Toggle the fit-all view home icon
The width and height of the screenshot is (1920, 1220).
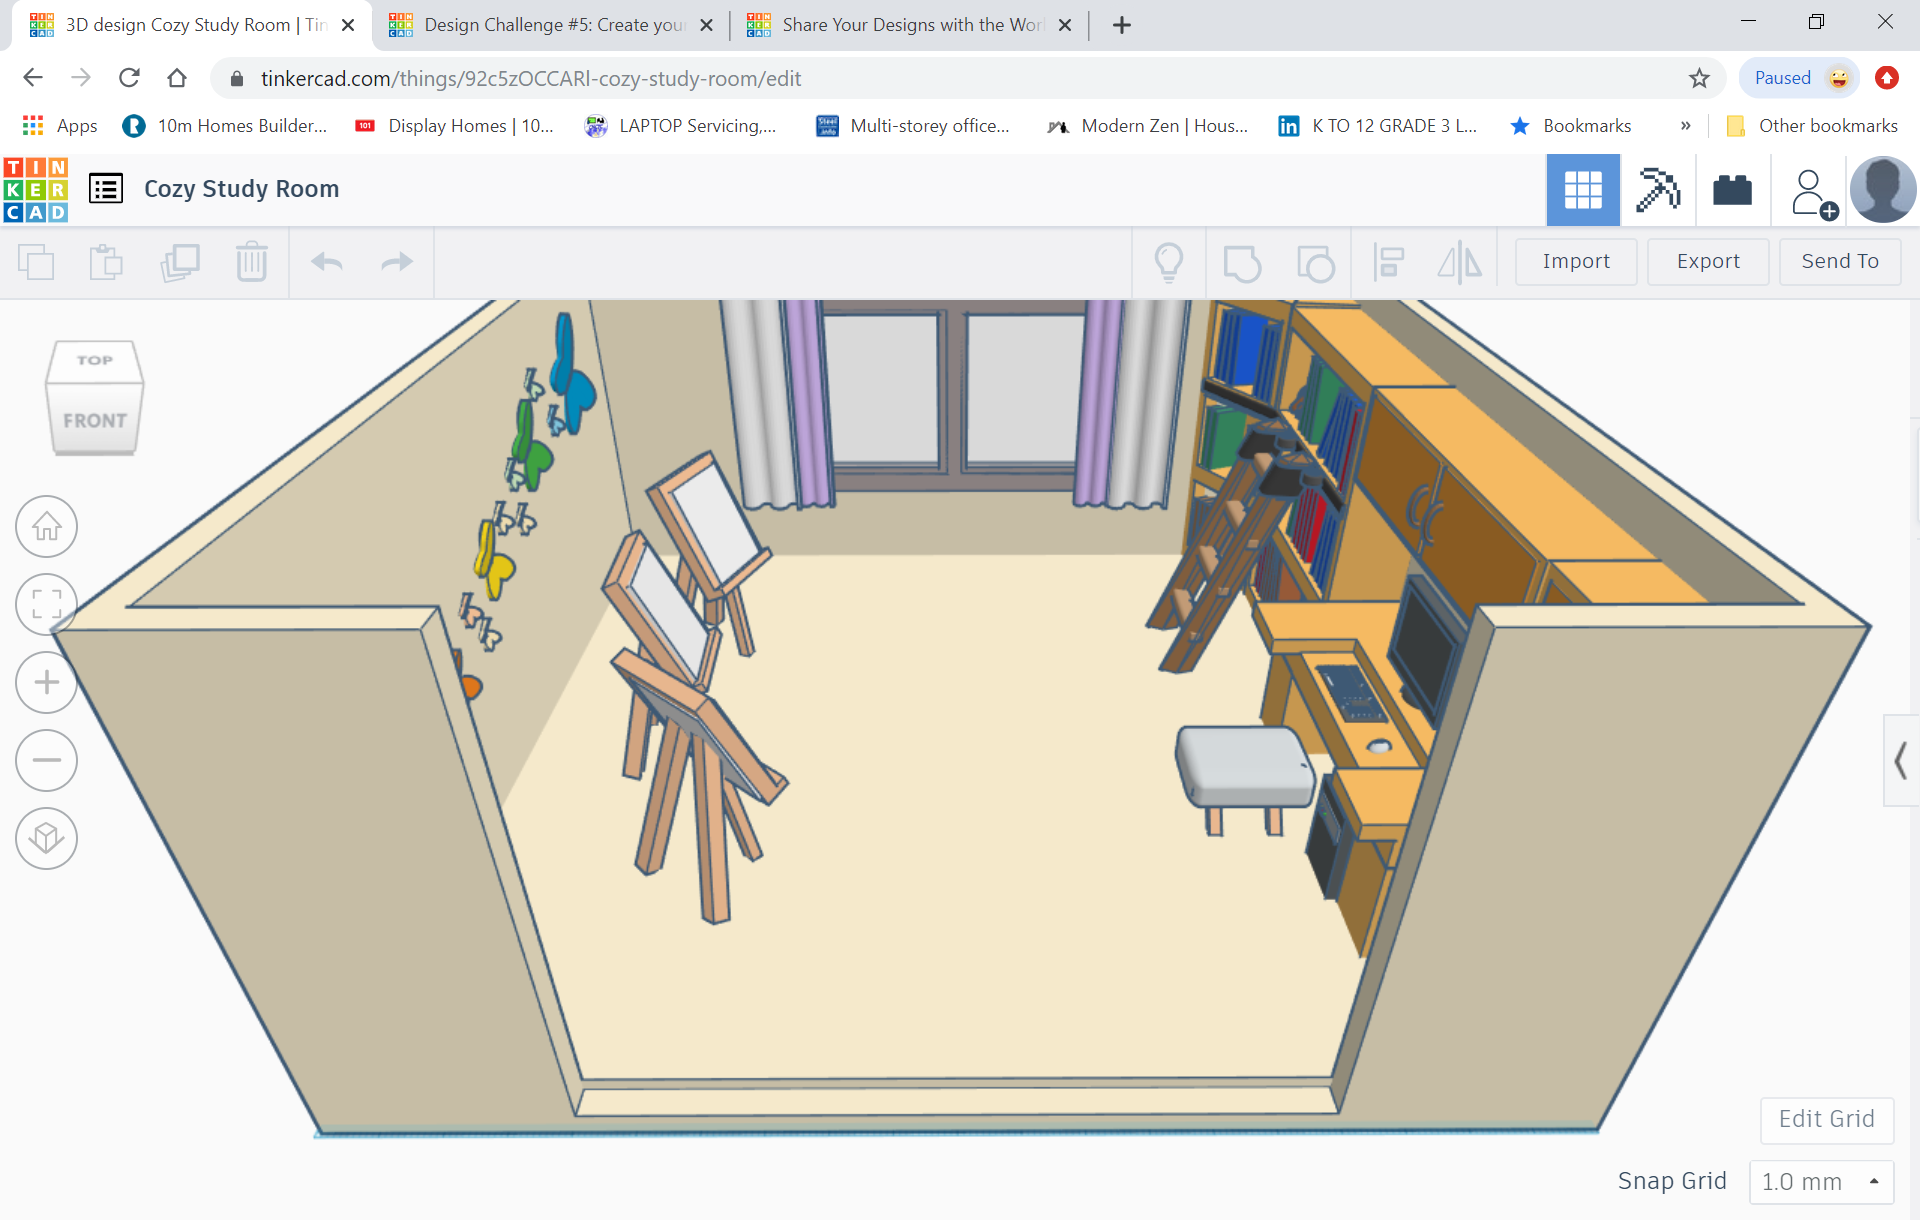pos(46,527)
